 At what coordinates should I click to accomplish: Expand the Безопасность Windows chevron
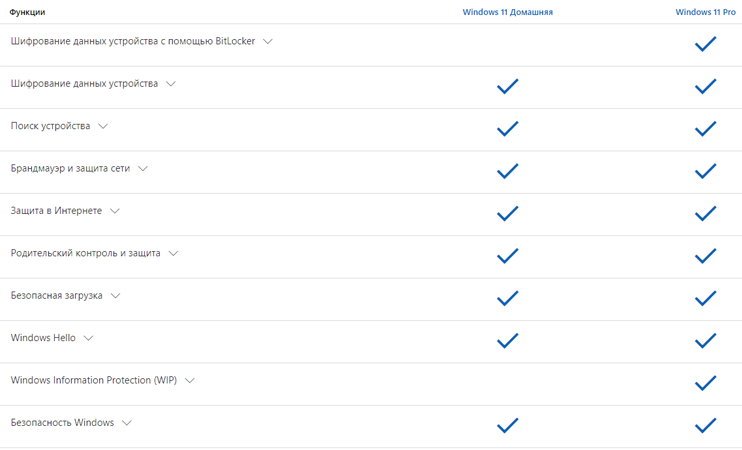(126, 423)
